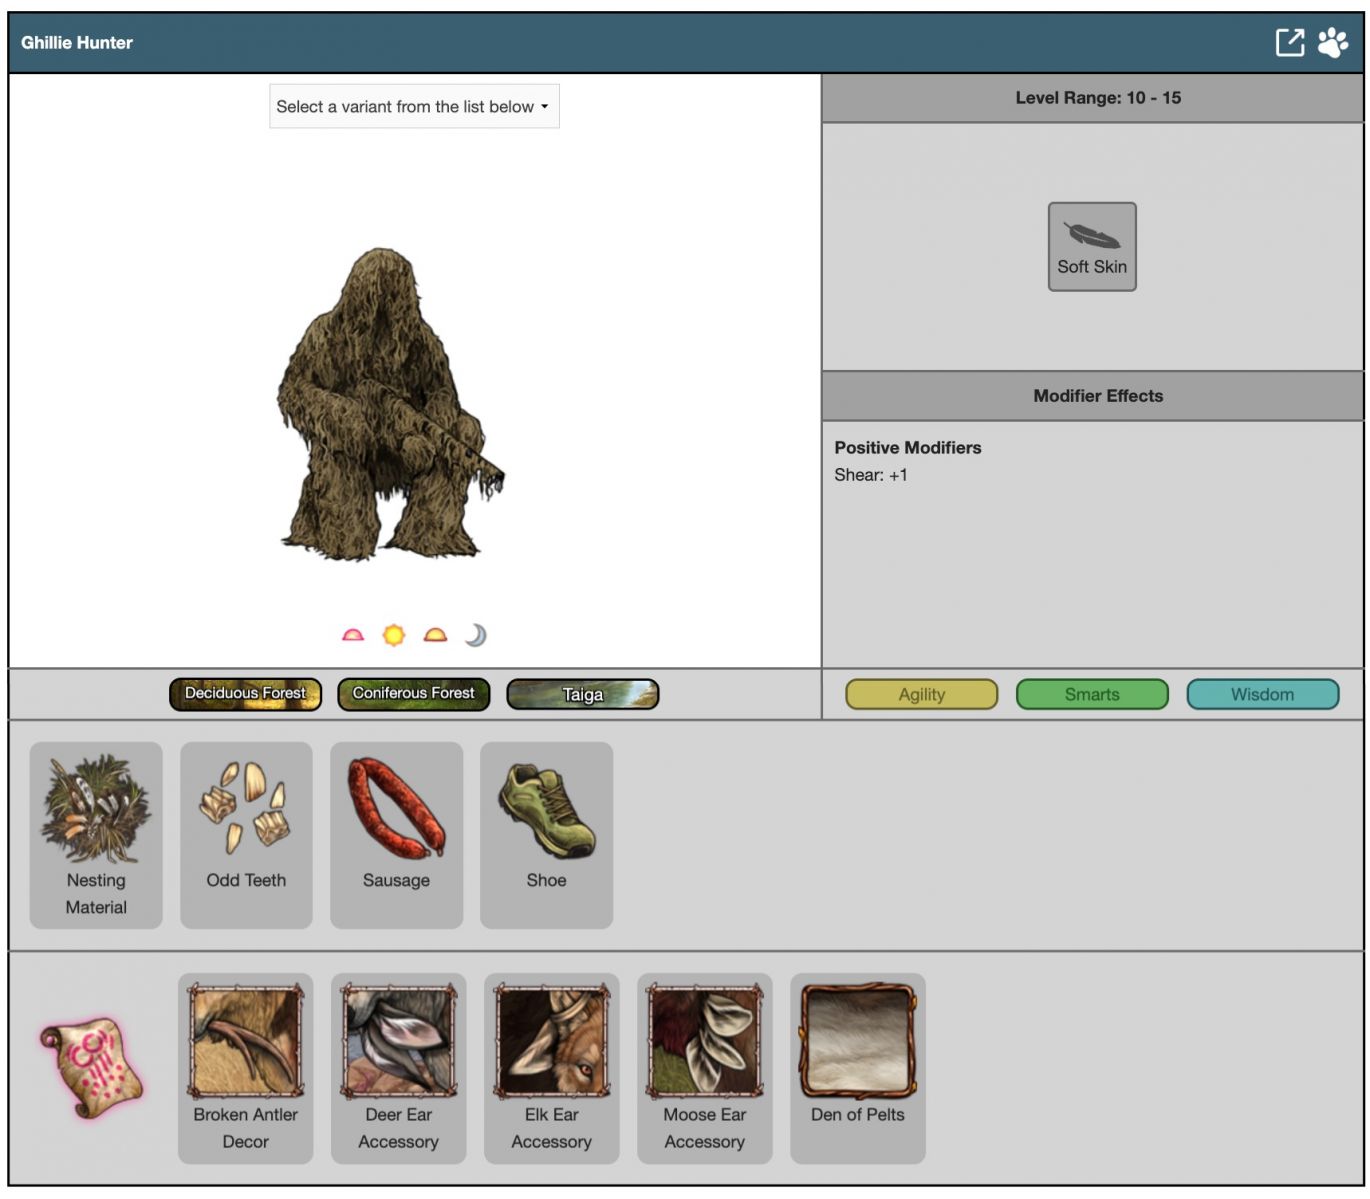This screenshot has height=1199, width=1370.
Task: Click the daytime sun icon
Action: [x=394, y=635]
